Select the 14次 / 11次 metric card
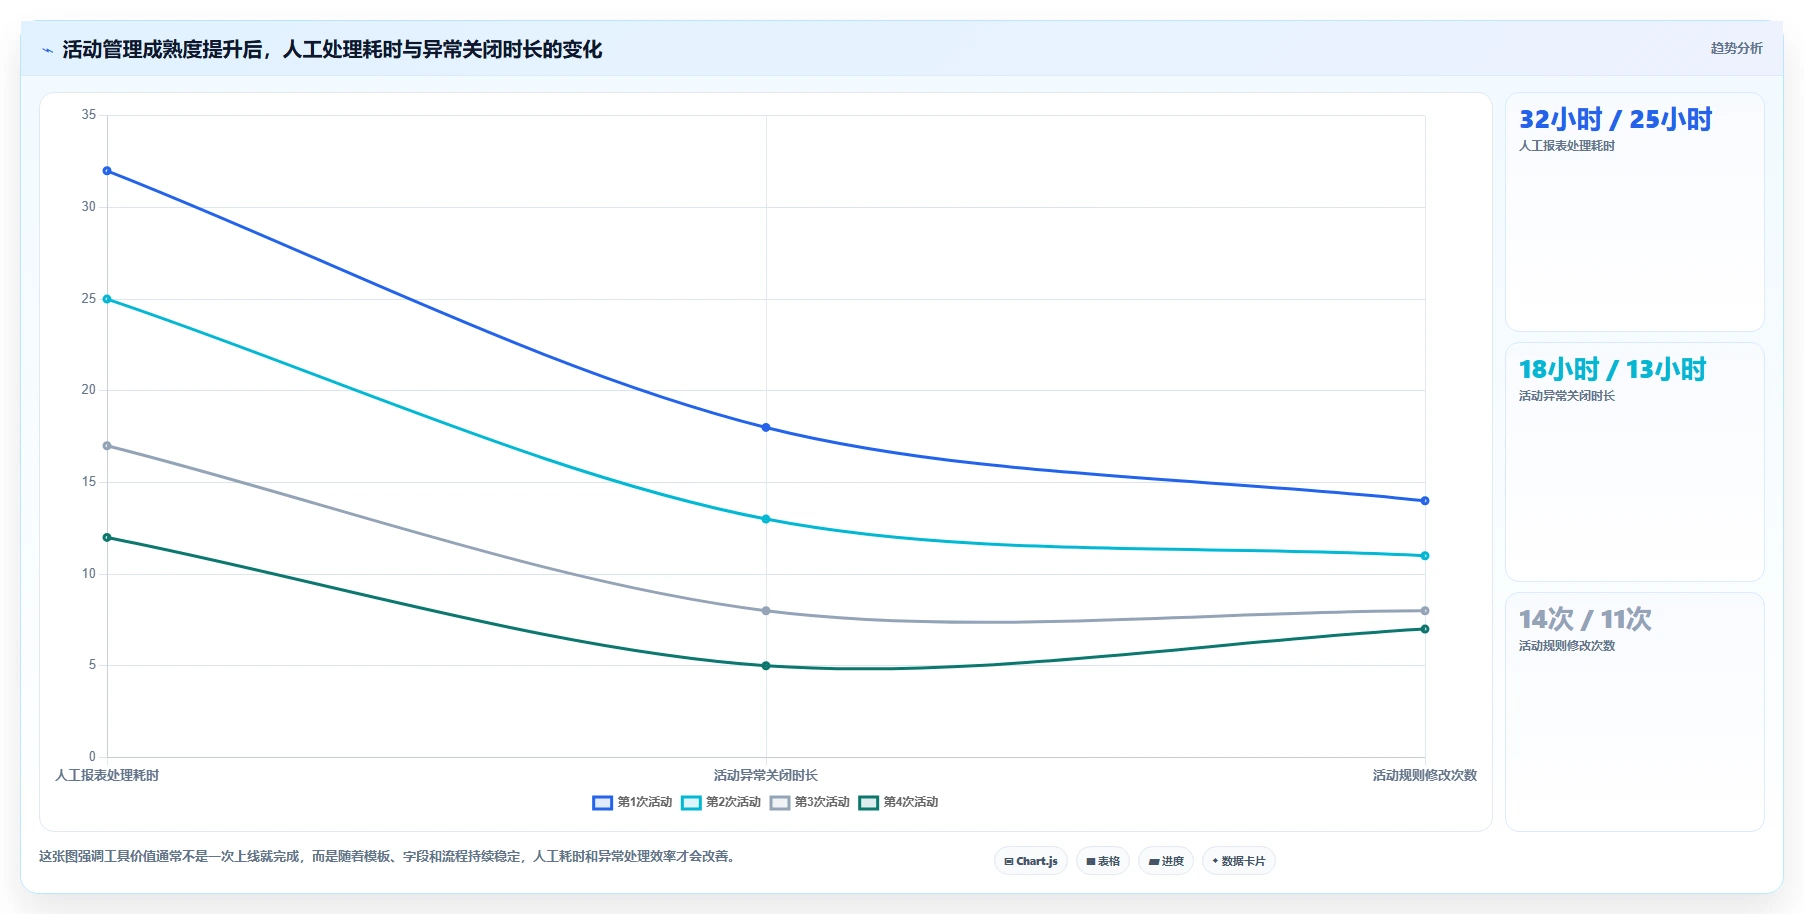 (x=1635, y=712)
